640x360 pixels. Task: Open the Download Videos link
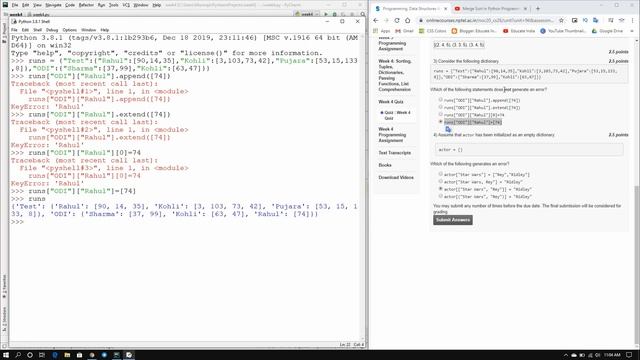click(x=396, y=178)
